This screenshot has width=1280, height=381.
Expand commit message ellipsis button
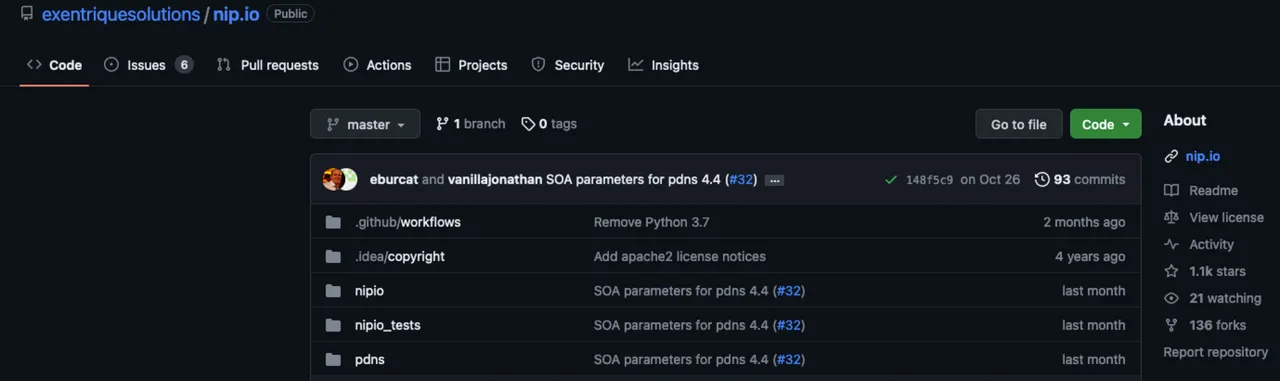pyautogui.click(x=775, y=180)
